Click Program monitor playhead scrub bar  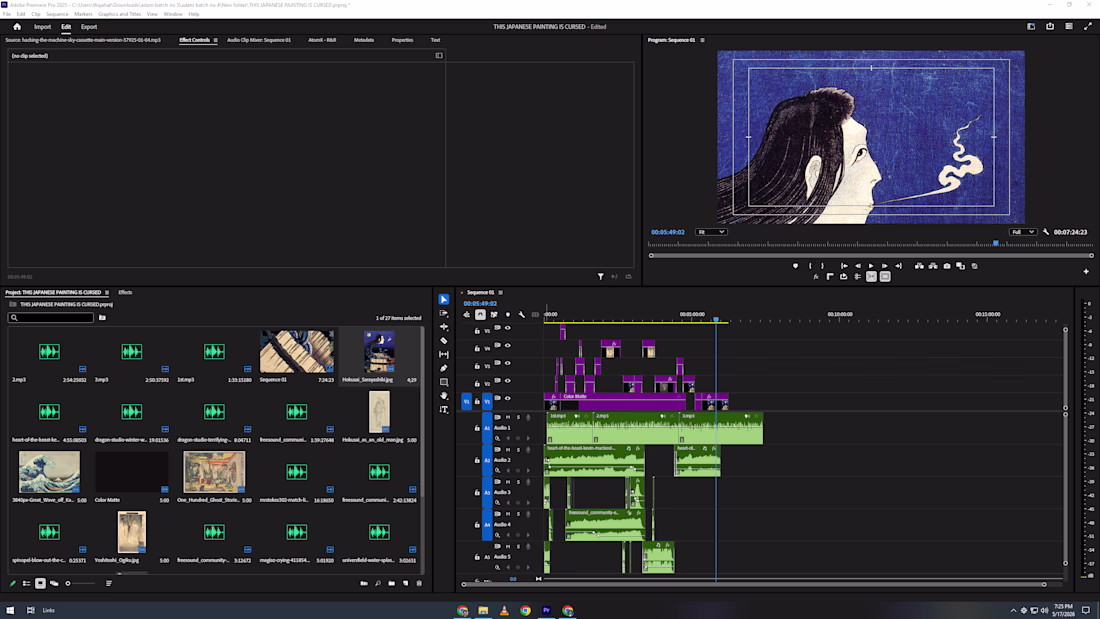coord(871,244)
